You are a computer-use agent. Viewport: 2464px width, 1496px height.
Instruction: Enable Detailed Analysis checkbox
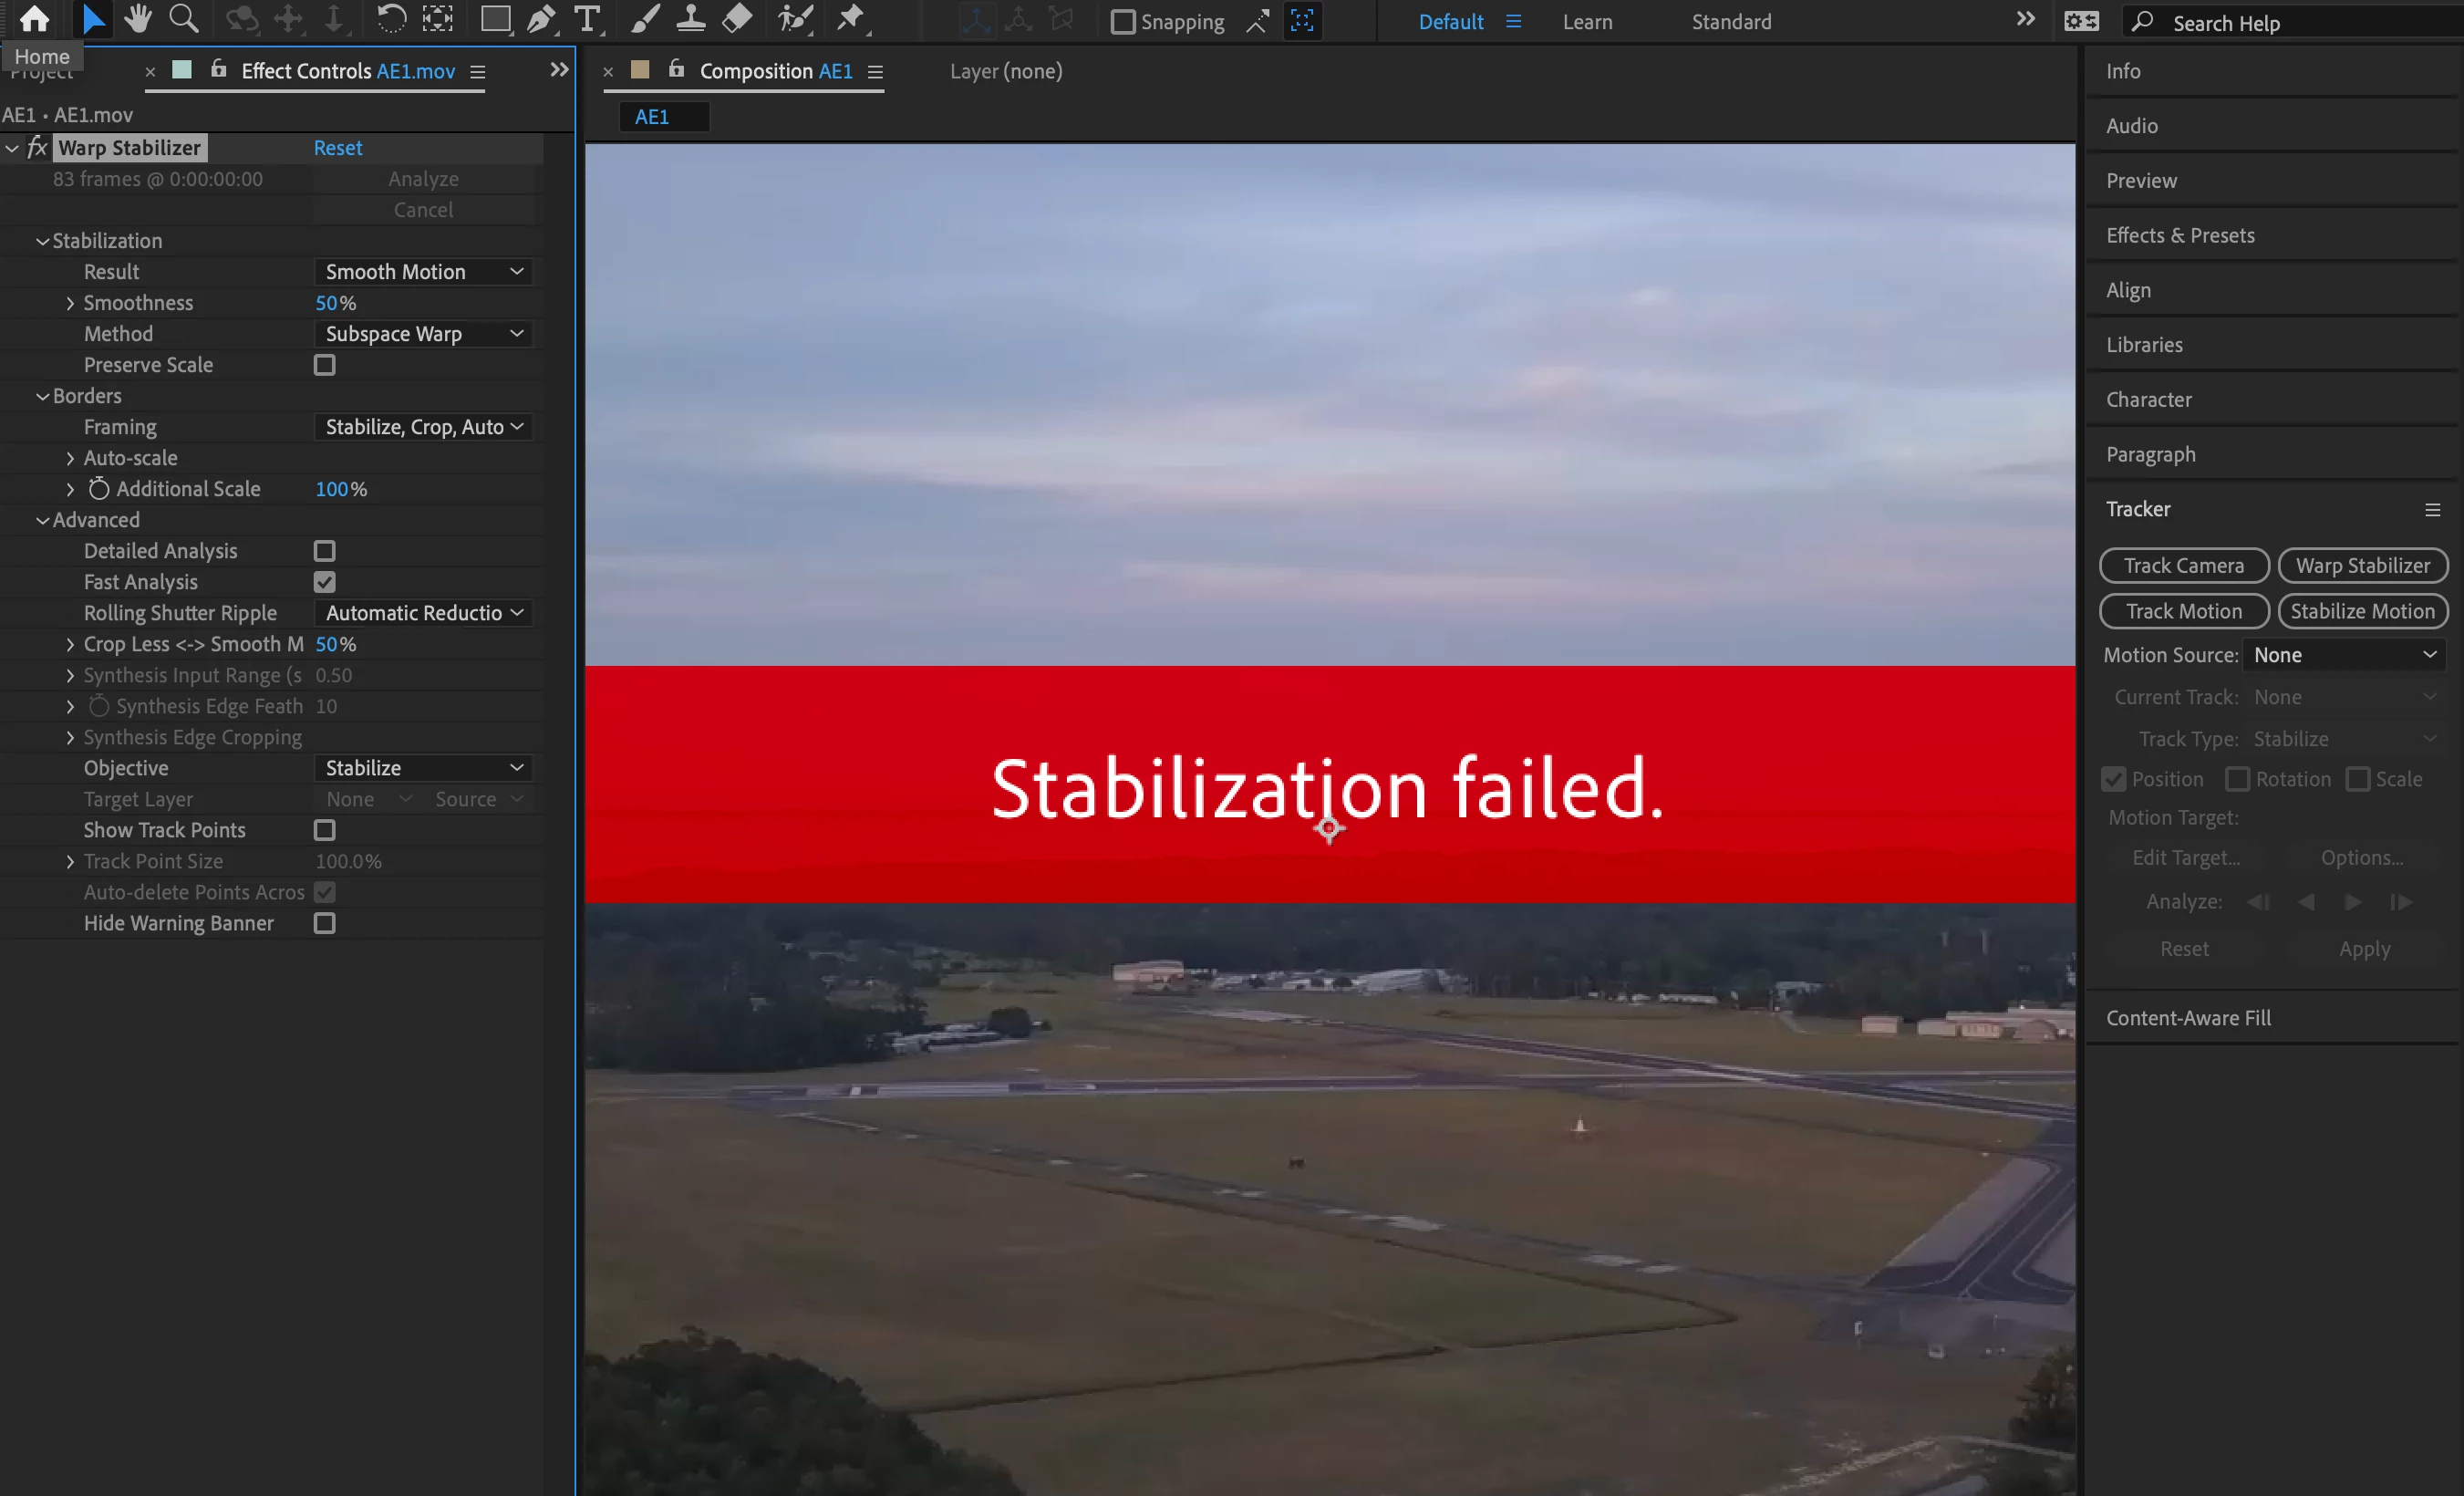(x=324, y=551)
